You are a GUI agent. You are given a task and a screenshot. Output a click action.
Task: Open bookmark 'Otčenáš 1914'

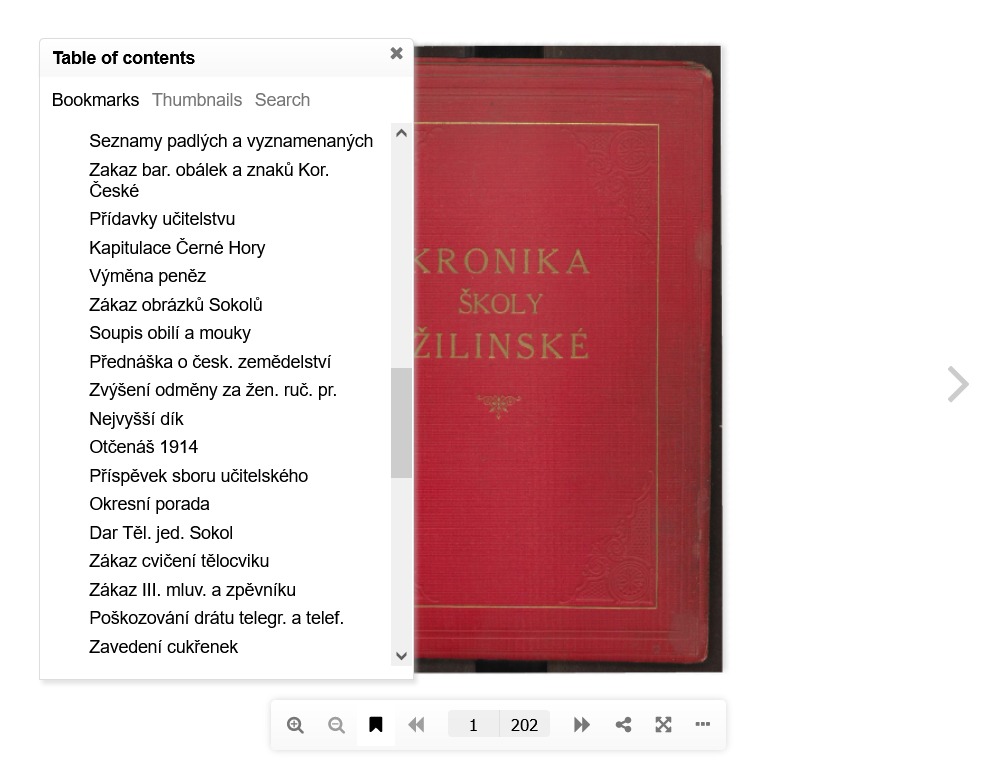click(x=143, y=447)
